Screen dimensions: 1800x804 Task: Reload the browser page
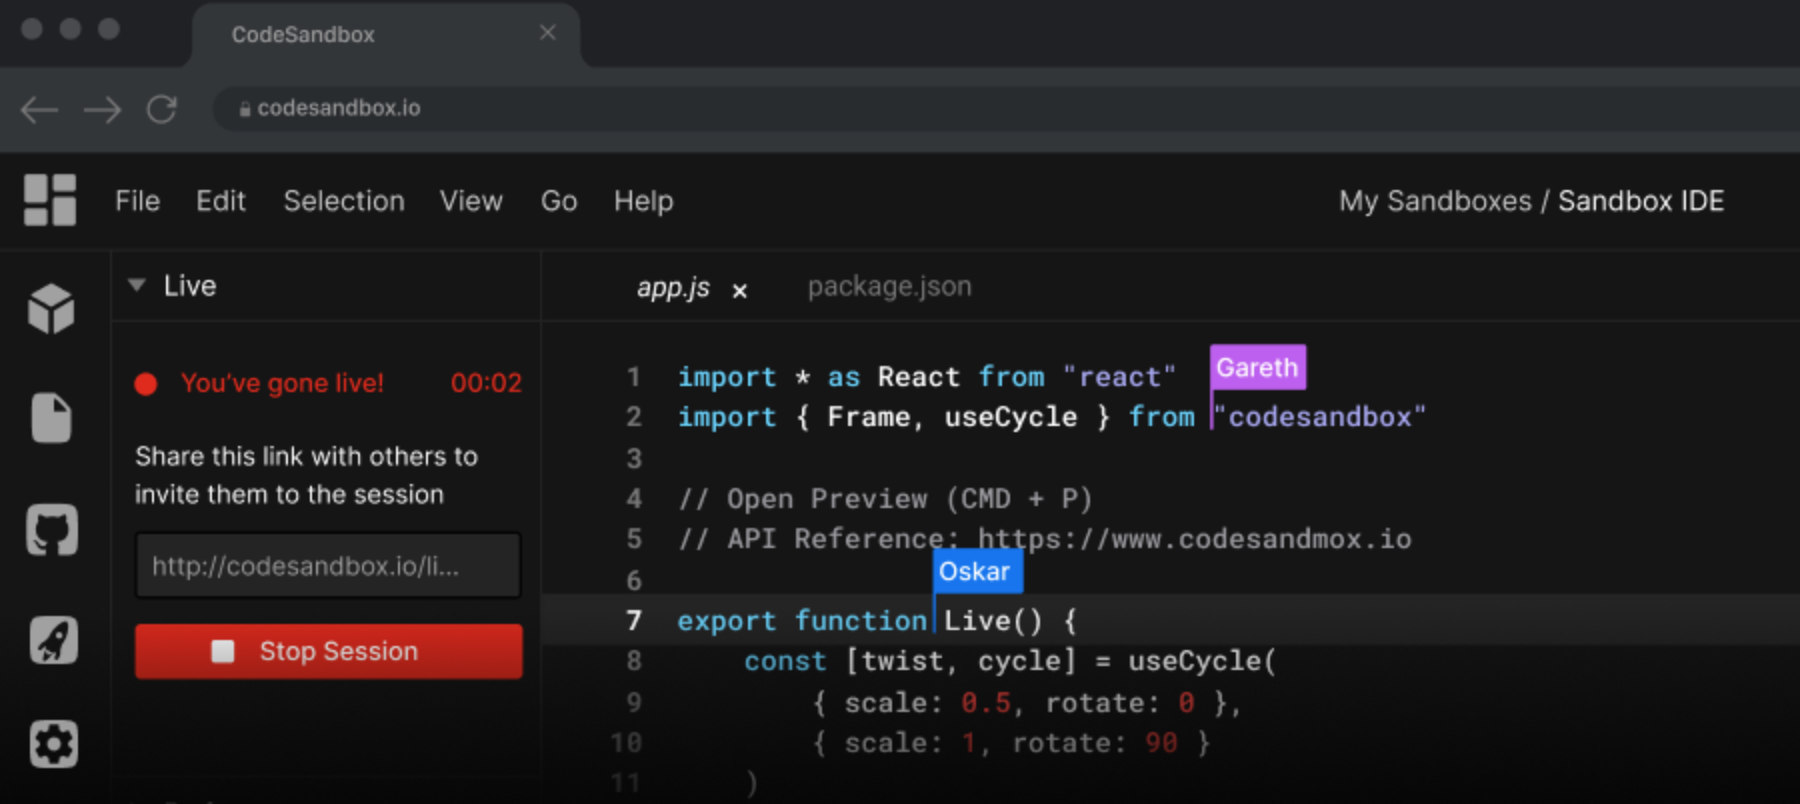click(x=161, y=109)
